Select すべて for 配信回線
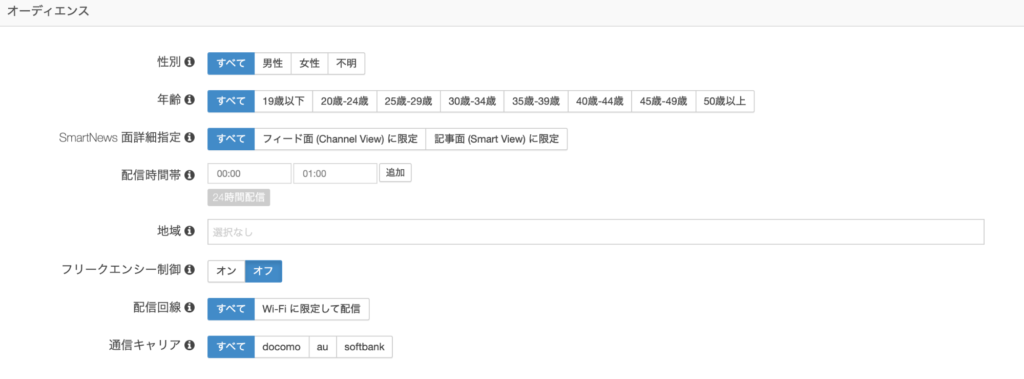The image size is (1024, 379). point(231,308)
